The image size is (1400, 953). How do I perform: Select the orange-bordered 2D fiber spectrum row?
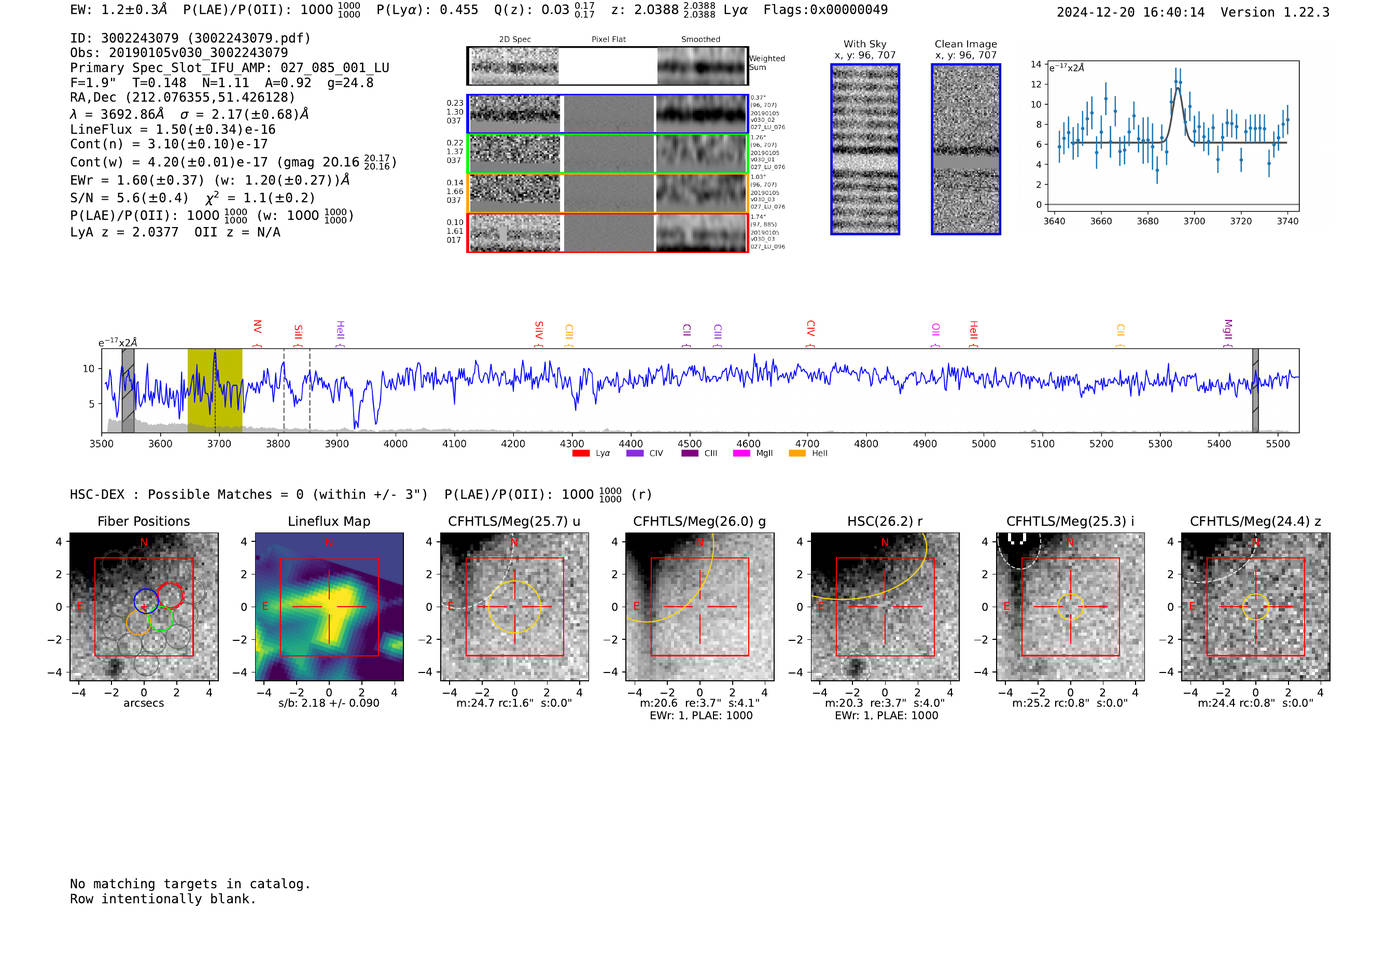[x=607, y=193]
